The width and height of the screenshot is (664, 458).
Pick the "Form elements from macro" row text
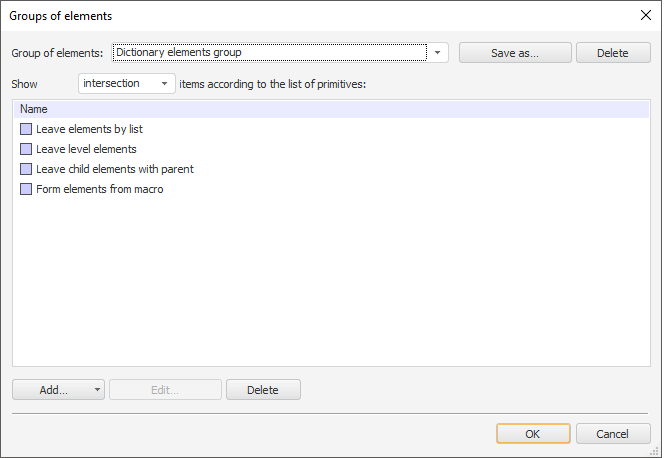coord(99,189)
